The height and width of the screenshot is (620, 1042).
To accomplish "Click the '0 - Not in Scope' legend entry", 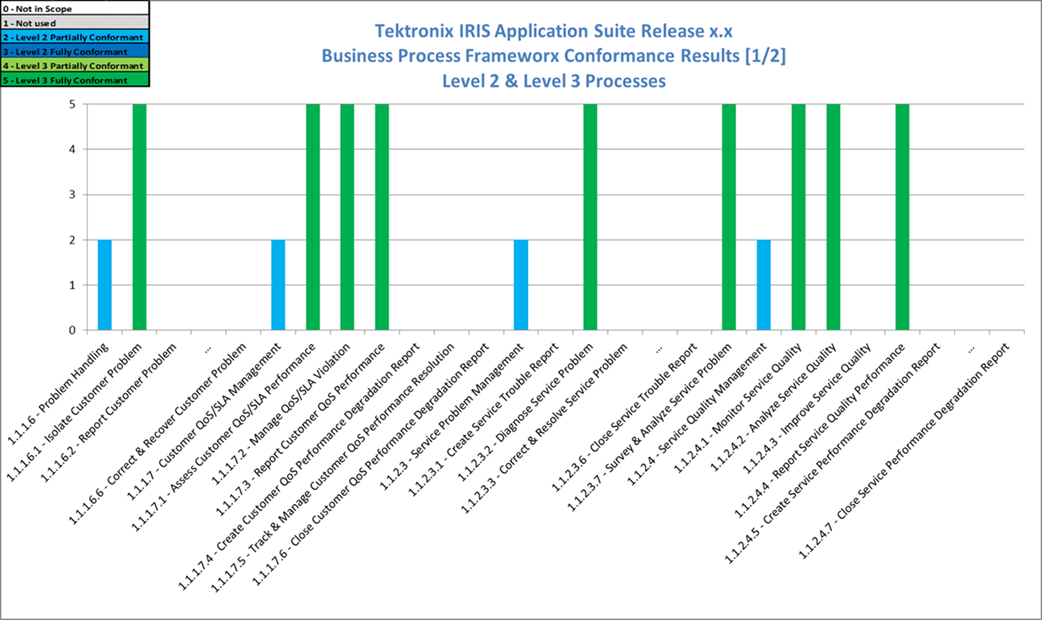I will 74,9.
